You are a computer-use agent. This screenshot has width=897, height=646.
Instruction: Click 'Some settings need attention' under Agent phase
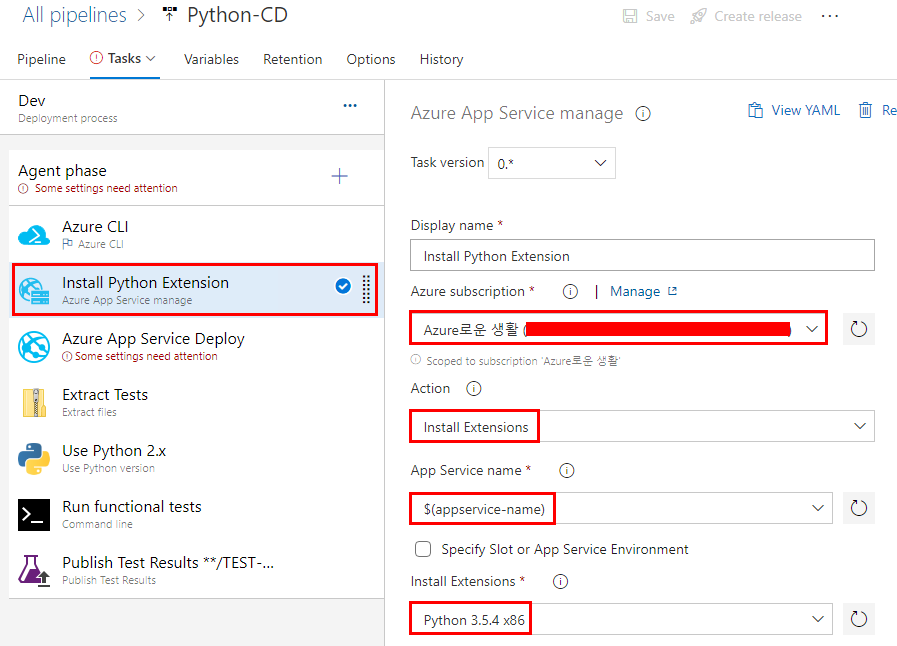point(106,188)
